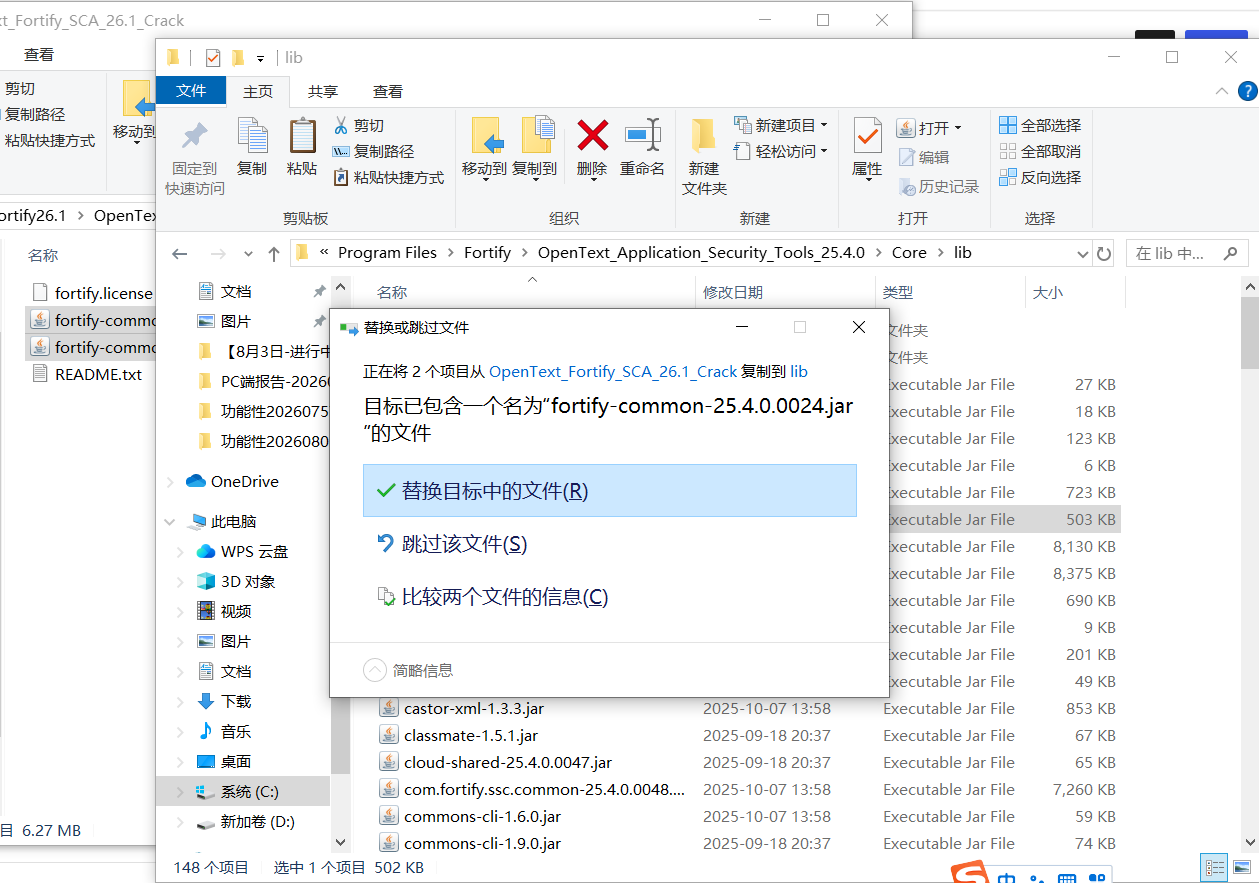
Task: Click properties icon in quick access toolbar
Action: [212, 58]
